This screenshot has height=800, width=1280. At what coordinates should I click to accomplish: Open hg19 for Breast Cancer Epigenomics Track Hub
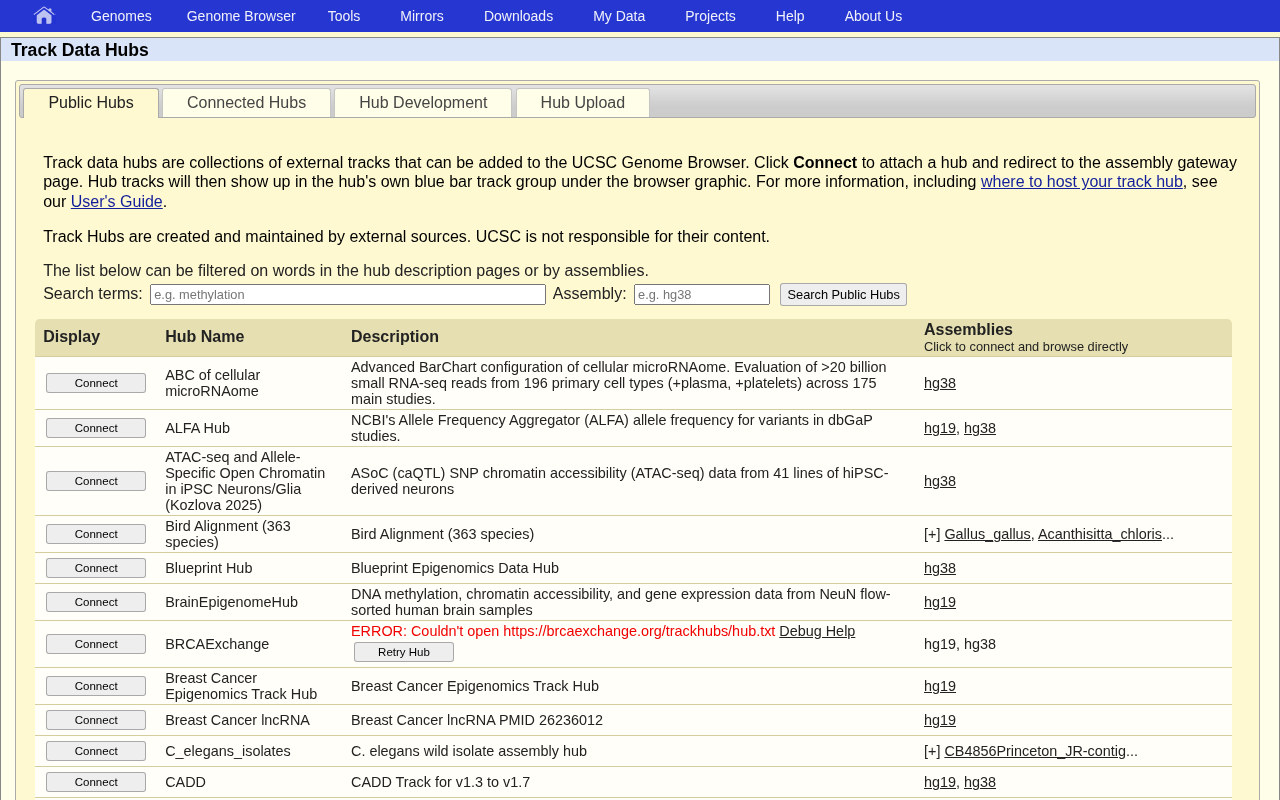(940, 686)
